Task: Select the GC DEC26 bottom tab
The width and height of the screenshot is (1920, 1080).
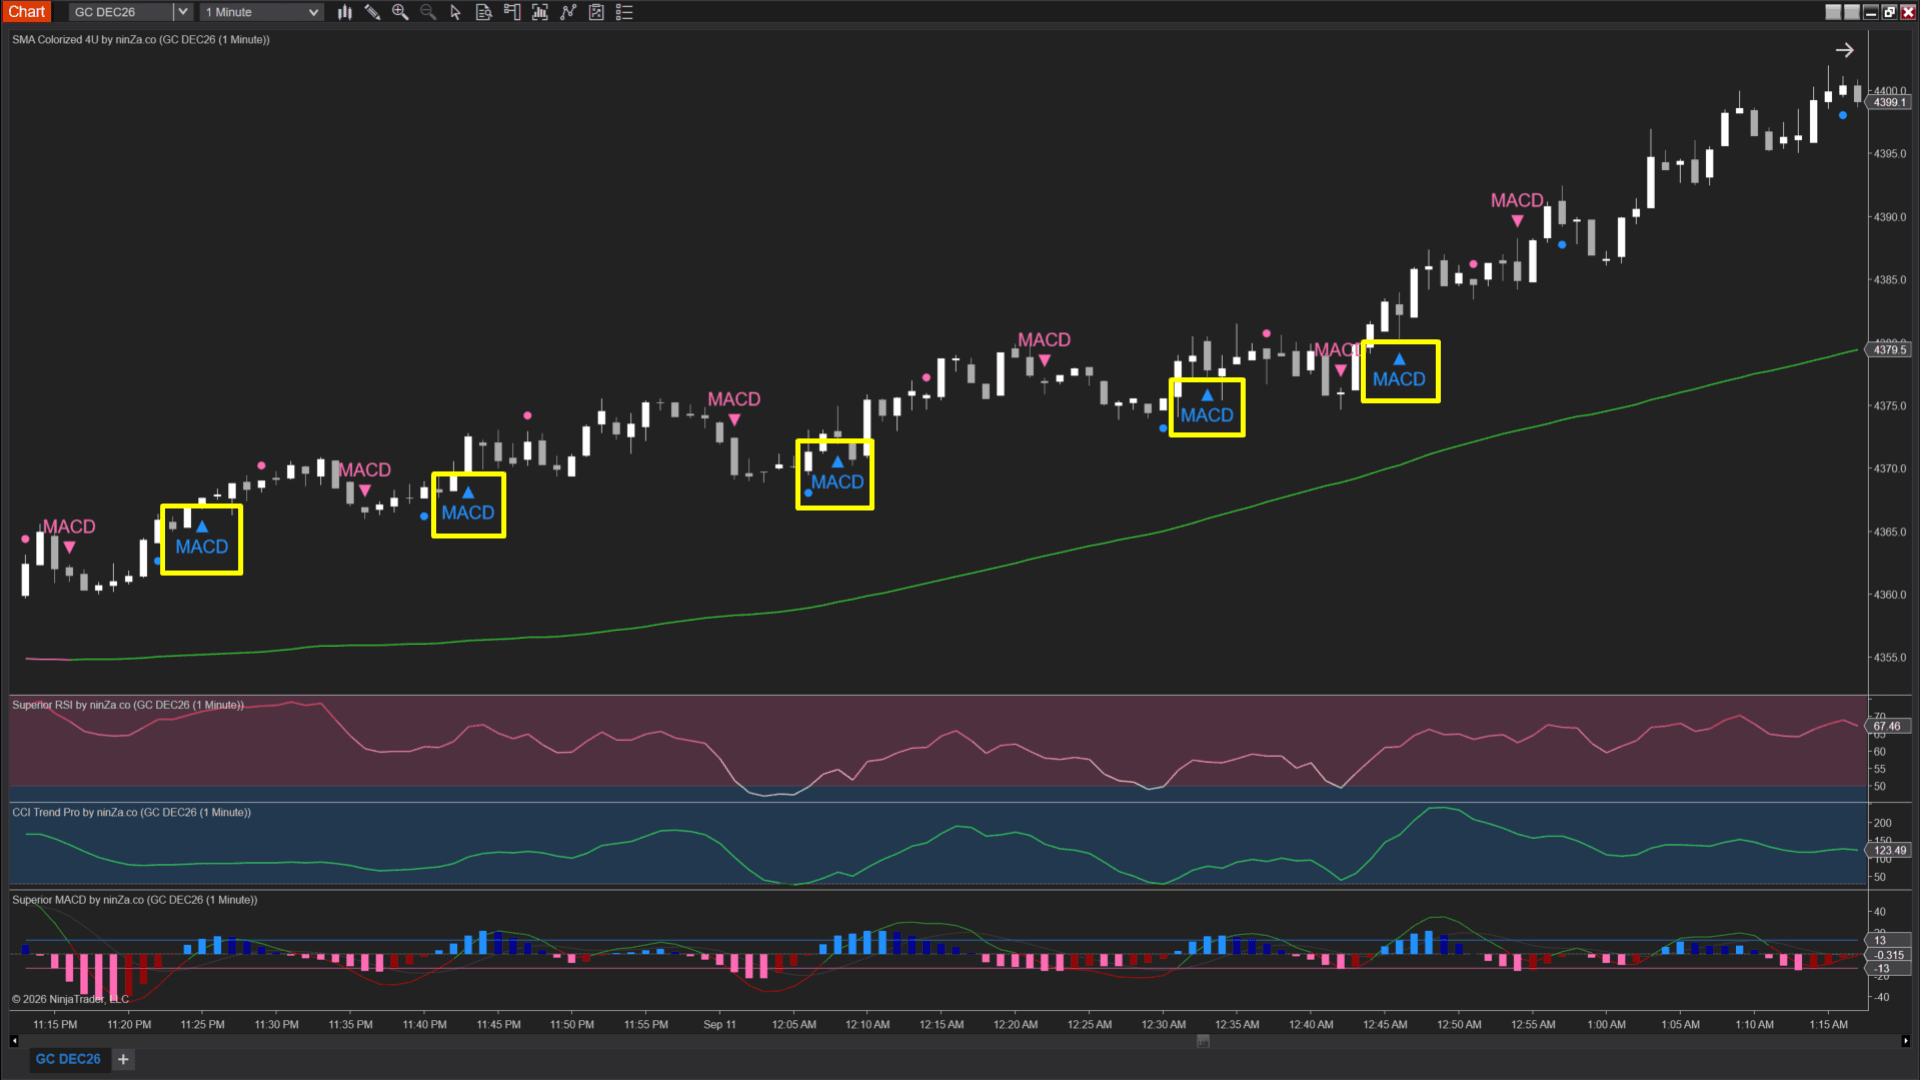Action: coord(68,1059)
